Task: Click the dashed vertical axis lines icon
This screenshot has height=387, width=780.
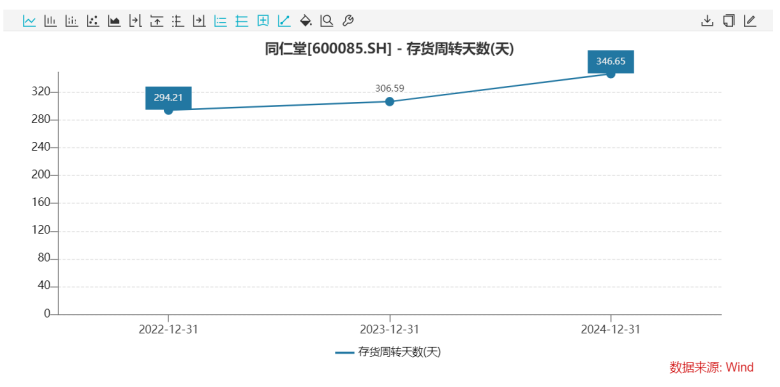Action: coord(178,21)
